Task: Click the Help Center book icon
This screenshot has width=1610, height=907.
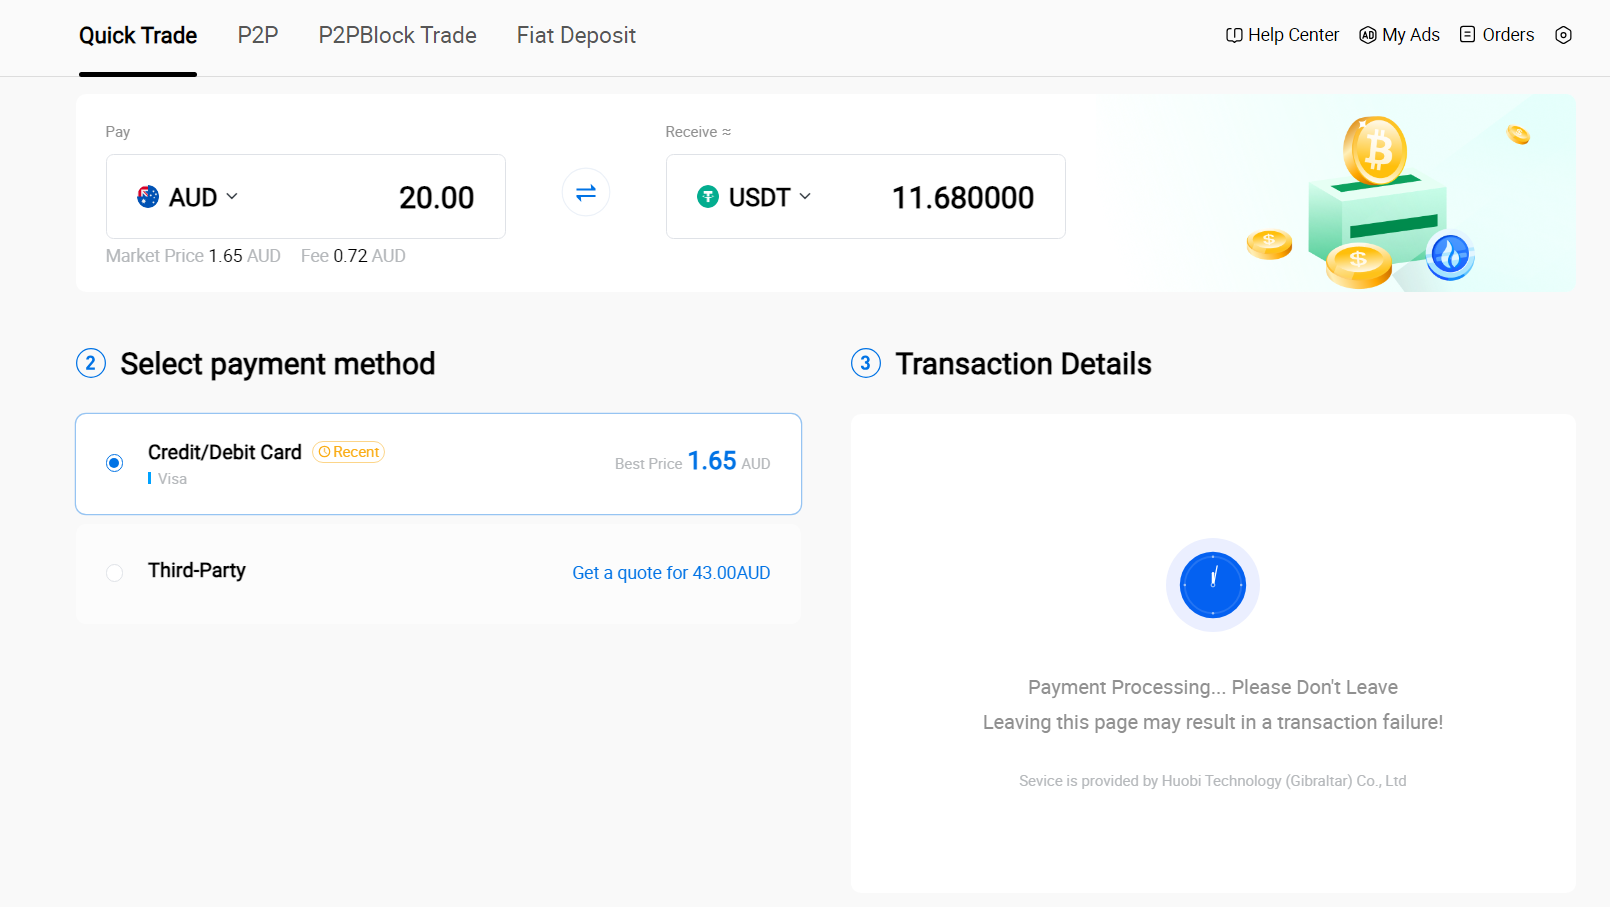Action: 1234,35
